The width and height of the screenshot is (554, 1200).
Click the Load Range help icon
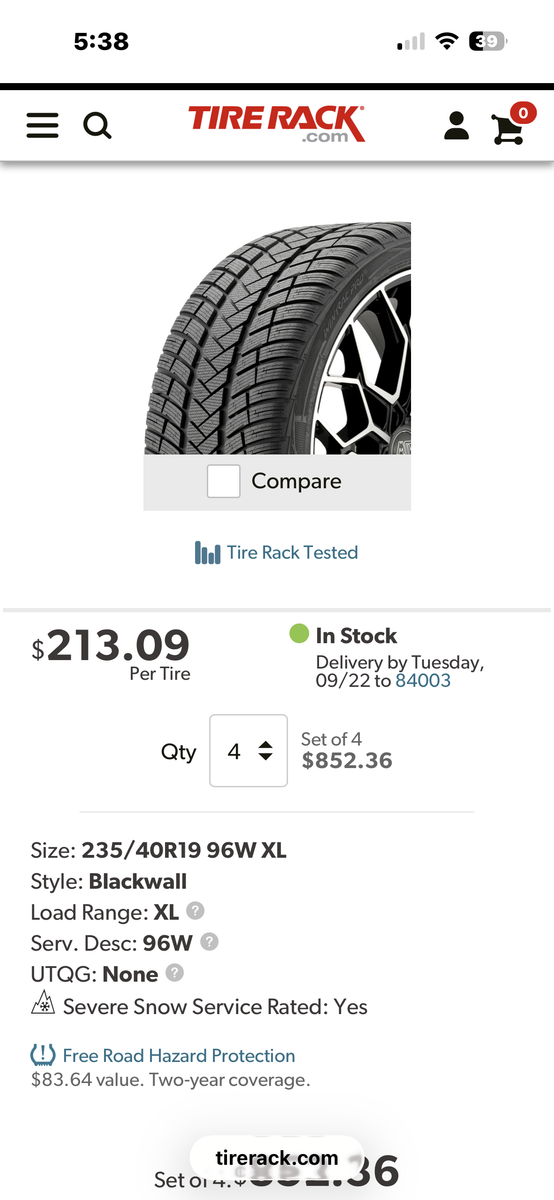pyautogui.click(x=196, y=911)
